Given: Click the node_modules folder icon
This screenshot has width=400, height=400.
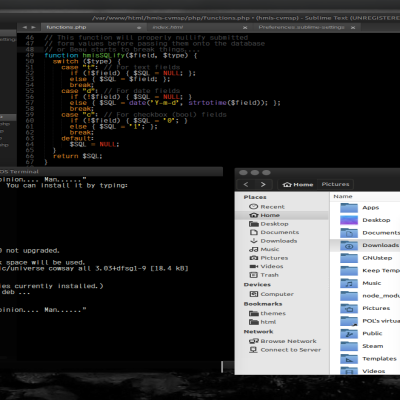Looking at the screenshot, I should [x=349, y=296].
